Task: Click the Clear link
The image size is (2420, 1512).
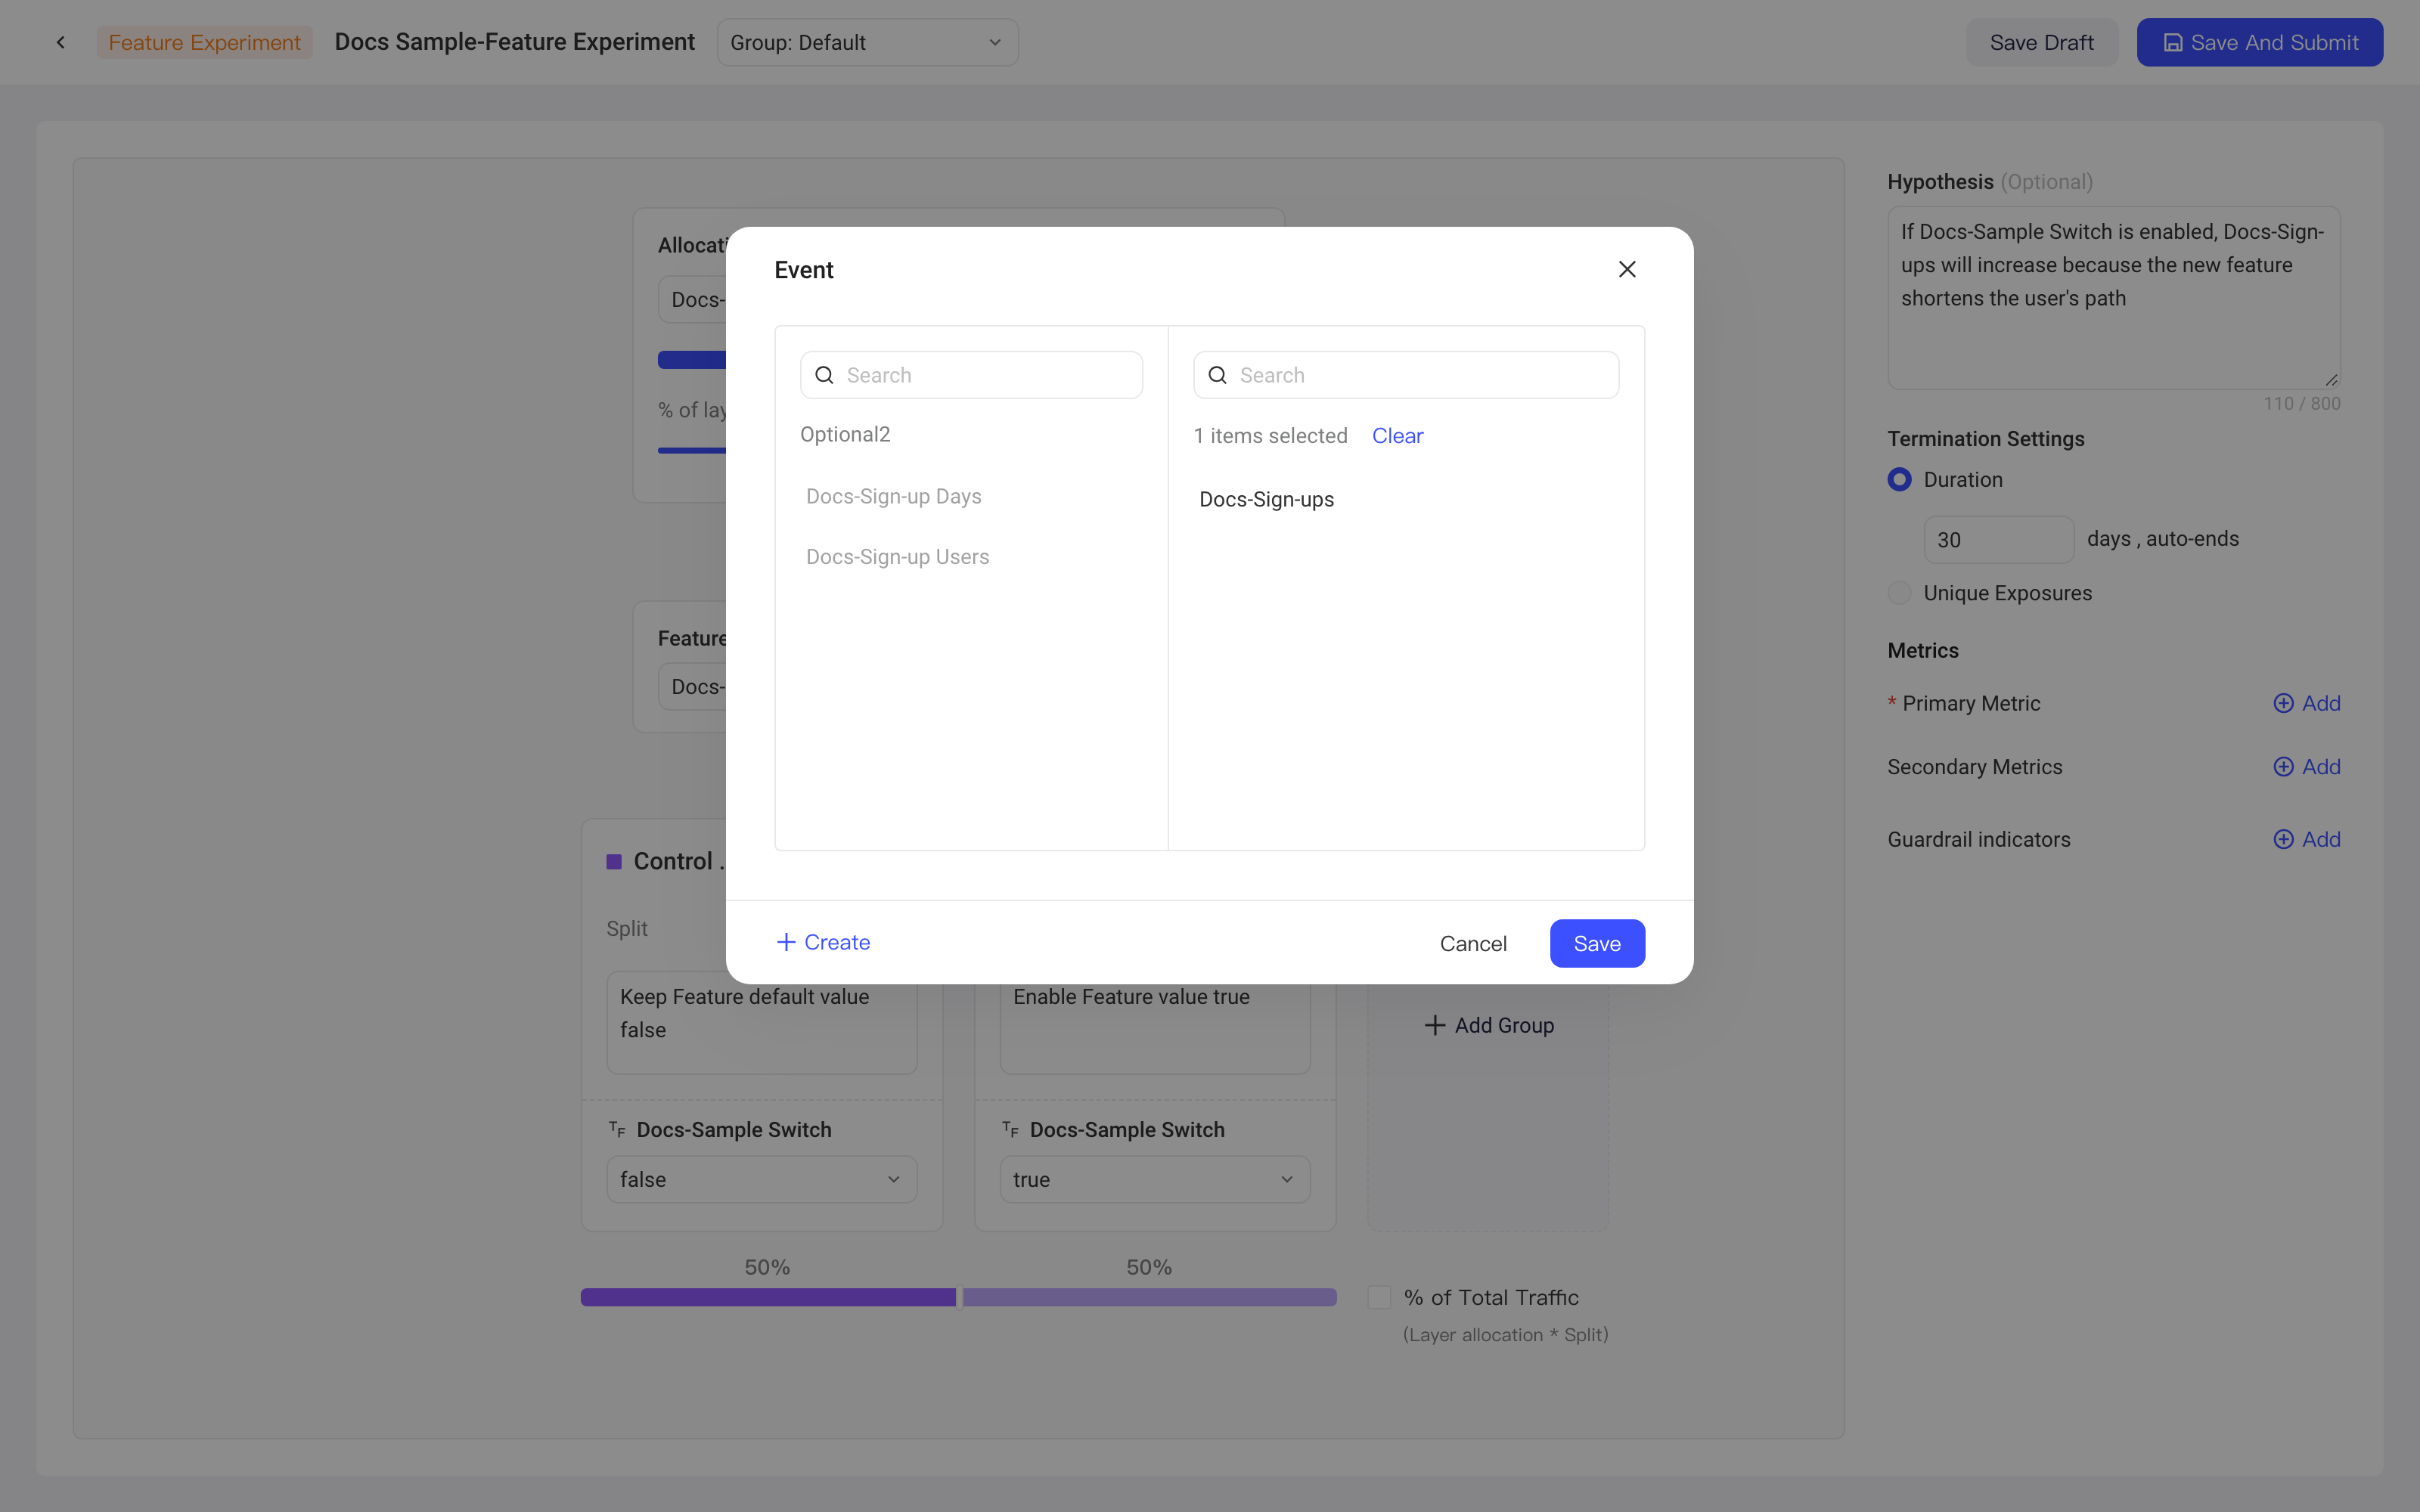Action: click(1397, 436)
